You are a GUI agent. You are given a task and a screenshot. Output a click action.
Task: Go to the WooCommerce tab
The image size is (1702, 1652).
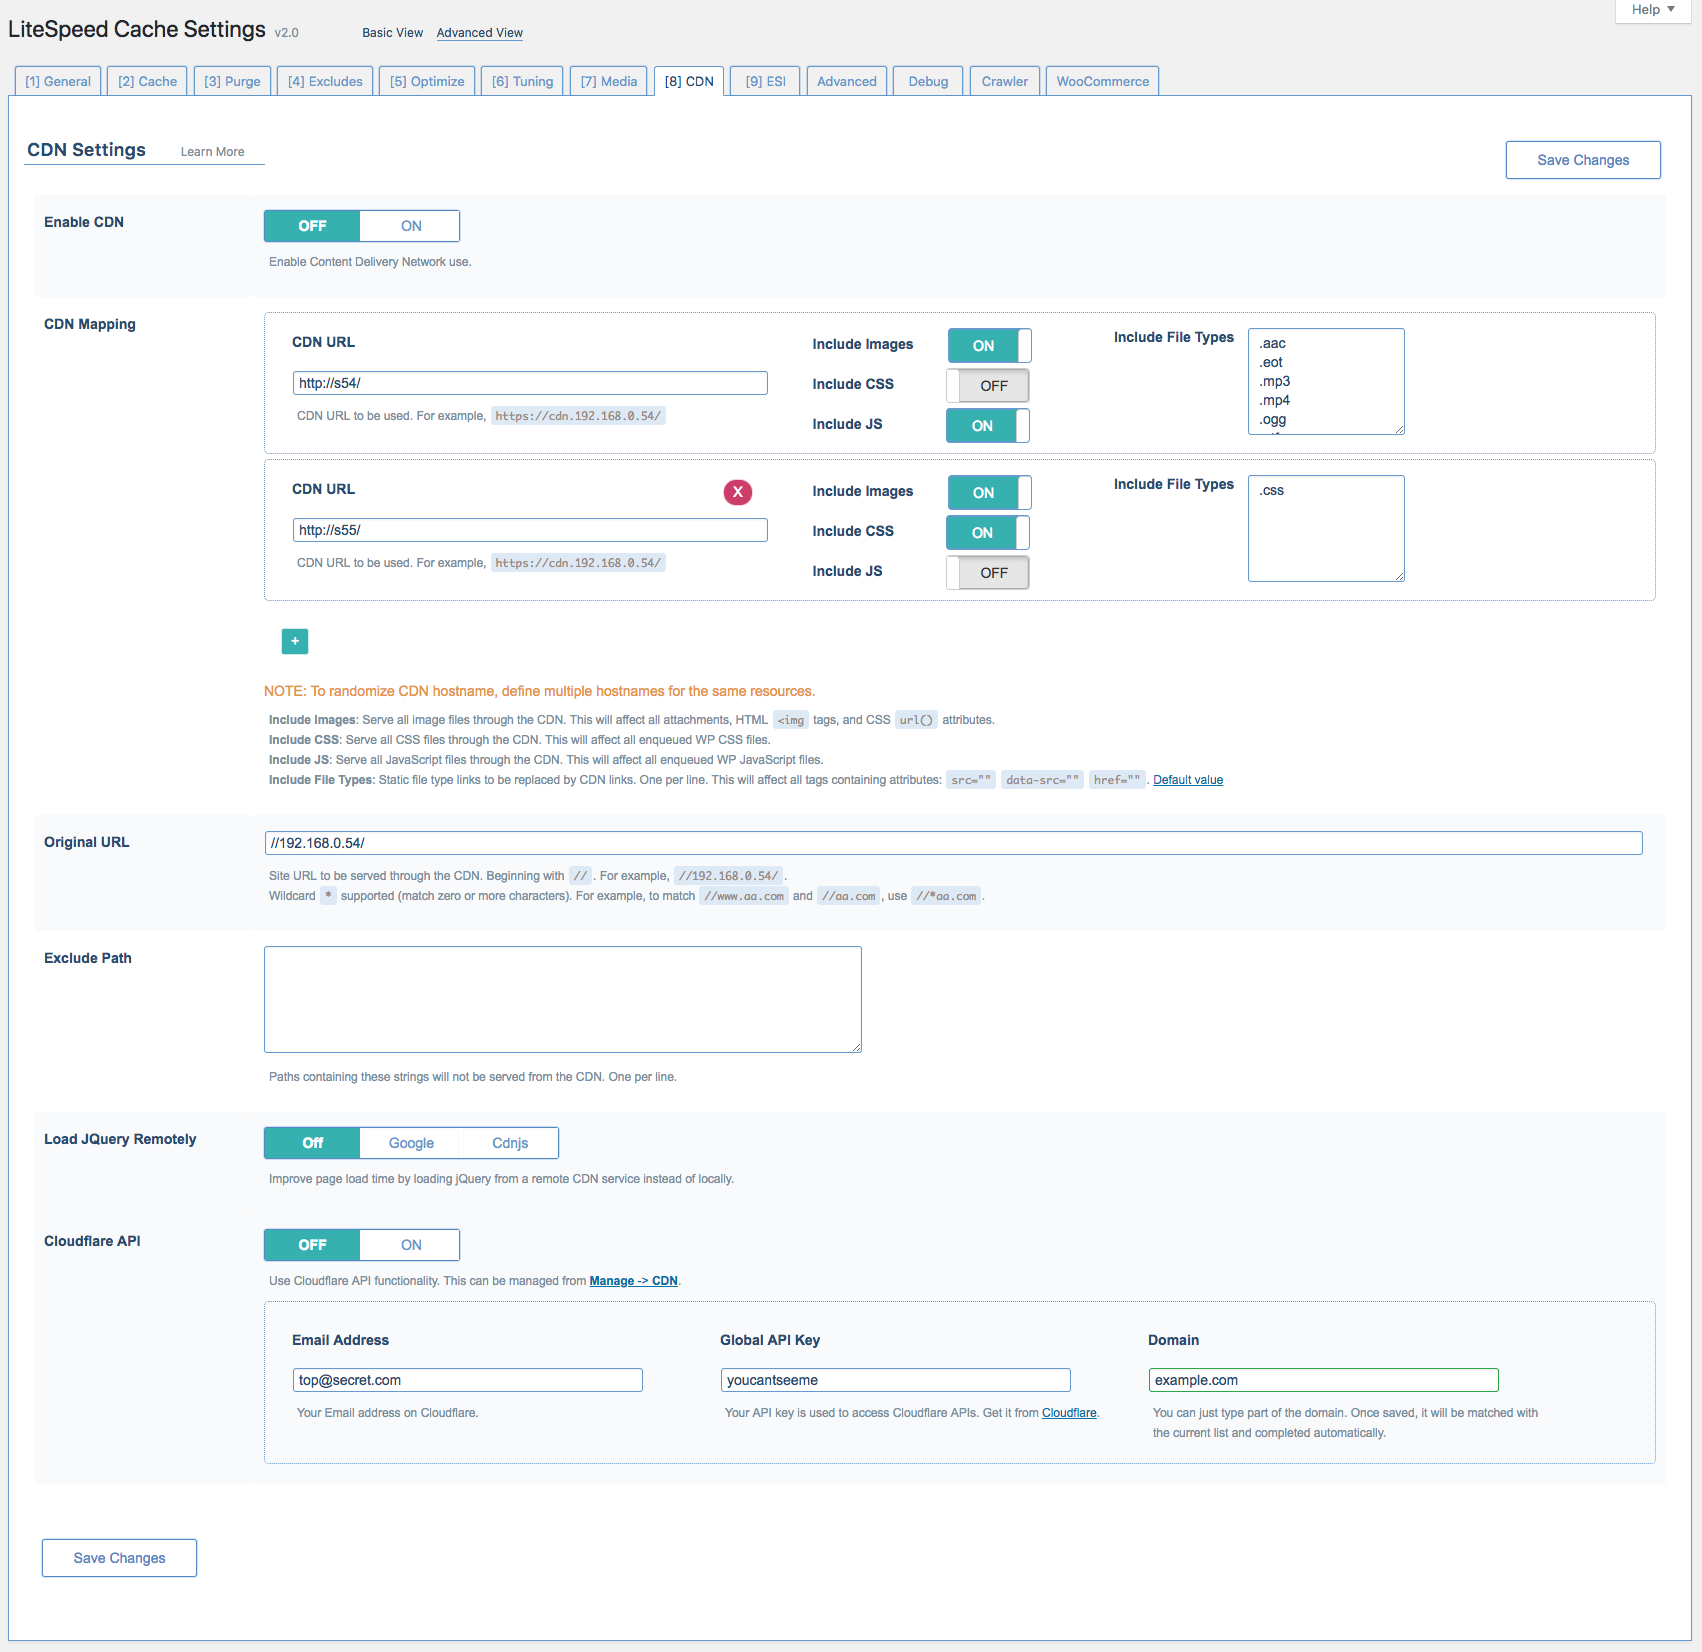point(1102,82)
